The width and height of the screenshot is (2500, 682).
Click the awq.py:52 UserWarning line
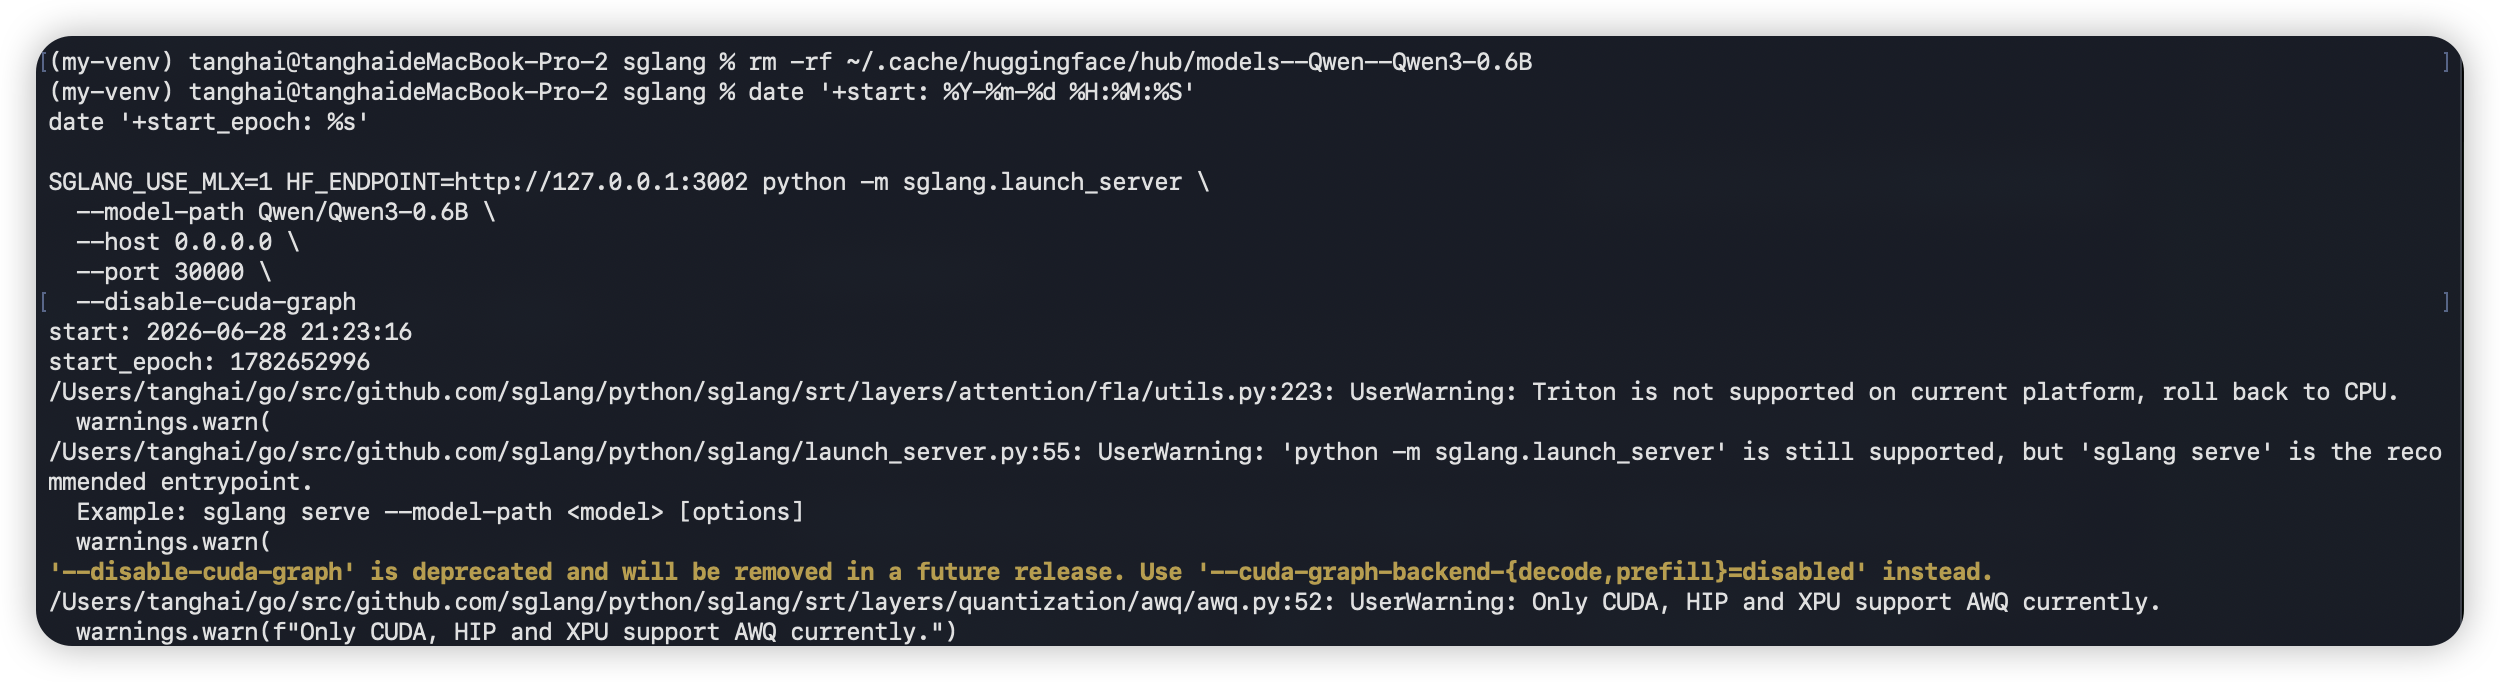coord(1104,602)
